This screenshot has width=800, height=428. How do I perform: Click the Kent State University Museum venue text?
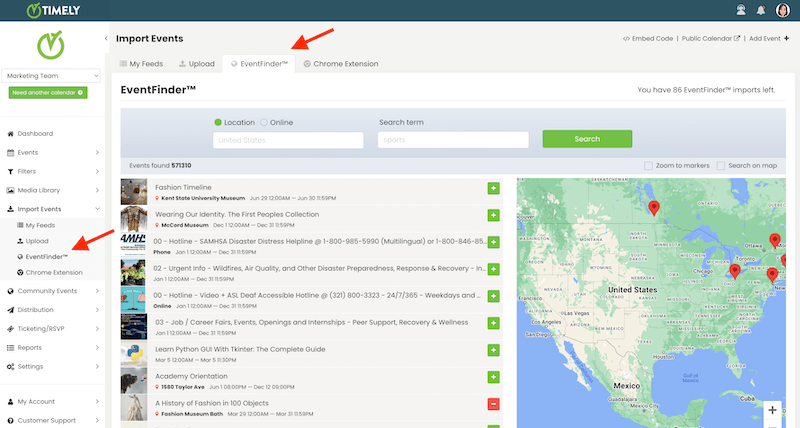coord(203,198)
